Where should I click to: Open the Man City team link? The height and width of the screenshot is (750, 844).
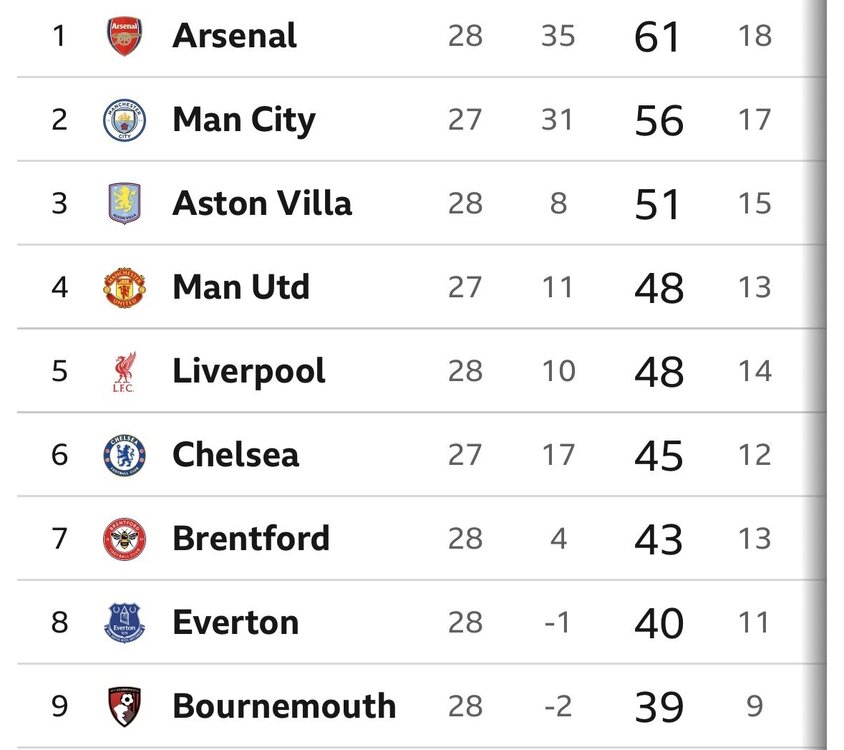(x=244, y=121)
